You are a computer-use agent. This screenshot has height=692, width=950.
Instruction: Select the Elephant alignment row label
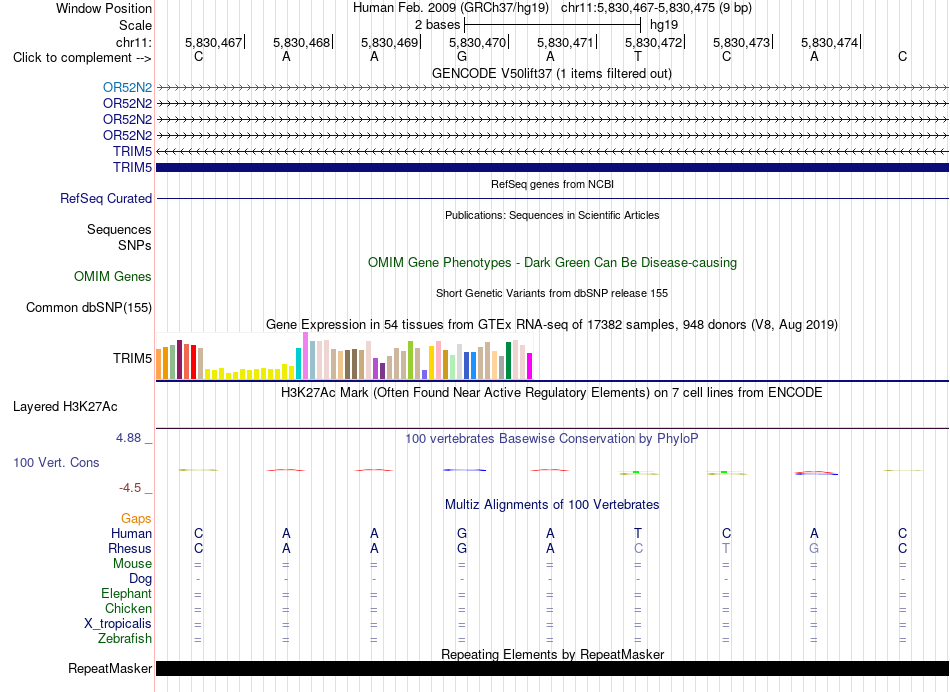126,593
